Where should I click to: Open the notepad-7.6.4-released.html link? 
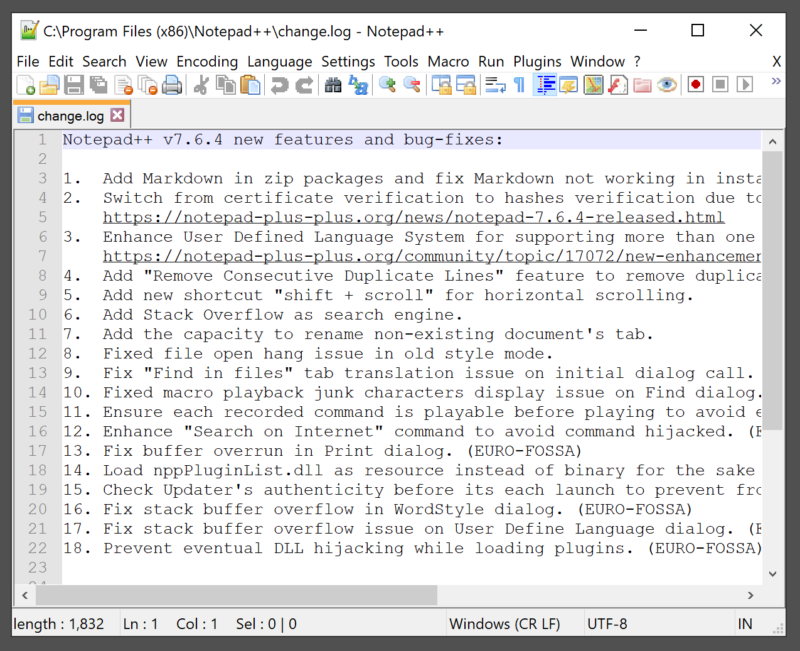[413, 217]
